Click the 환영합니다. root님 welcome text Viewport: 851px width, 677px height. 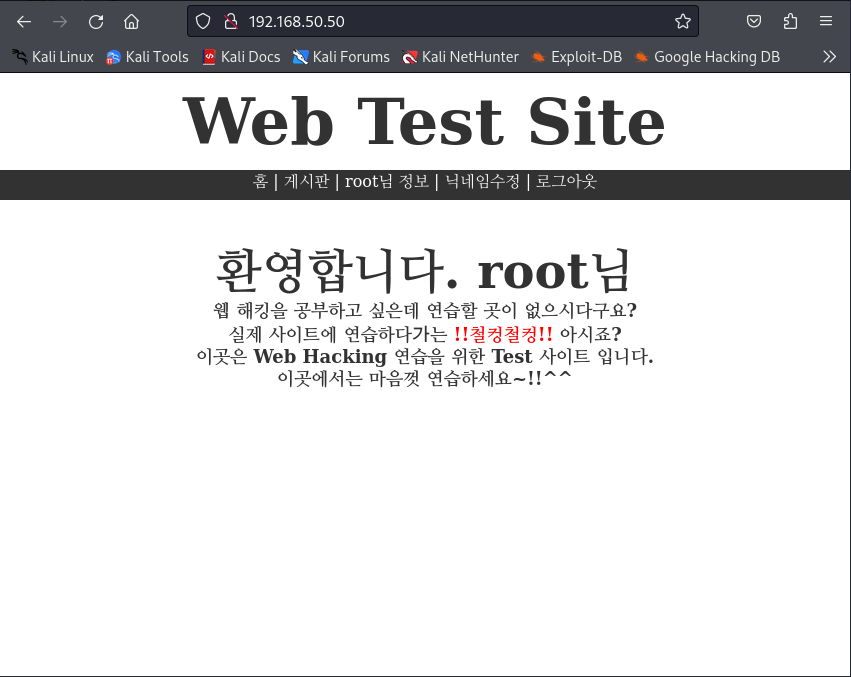[x=423, y=271]
